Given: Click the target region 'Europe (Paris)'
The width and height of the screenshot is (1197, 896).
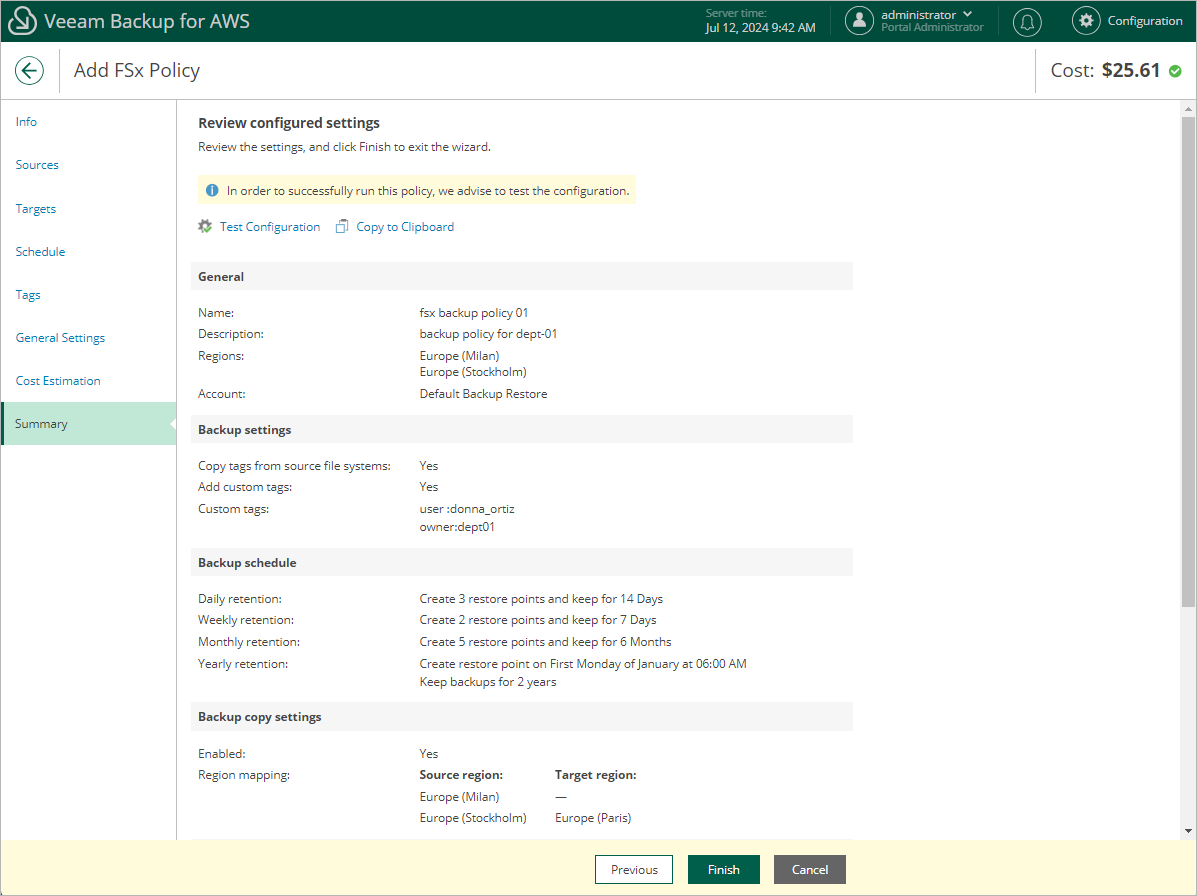Looking at the screenshot, I should [592, 818].
